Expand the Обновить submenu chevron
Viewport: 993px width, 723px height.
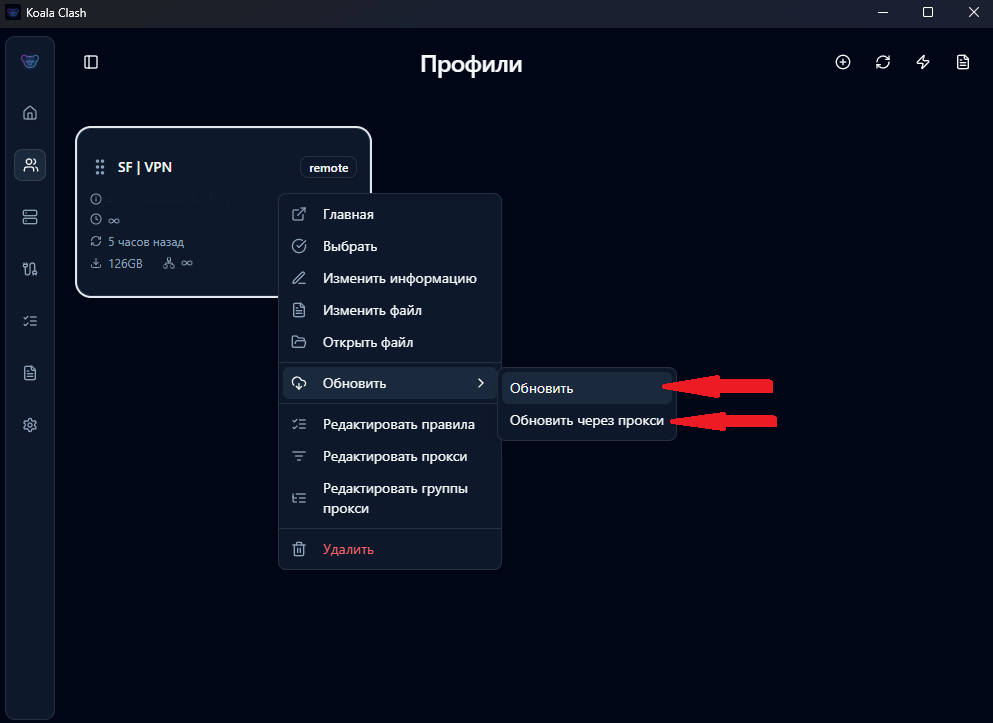point(481,382)
